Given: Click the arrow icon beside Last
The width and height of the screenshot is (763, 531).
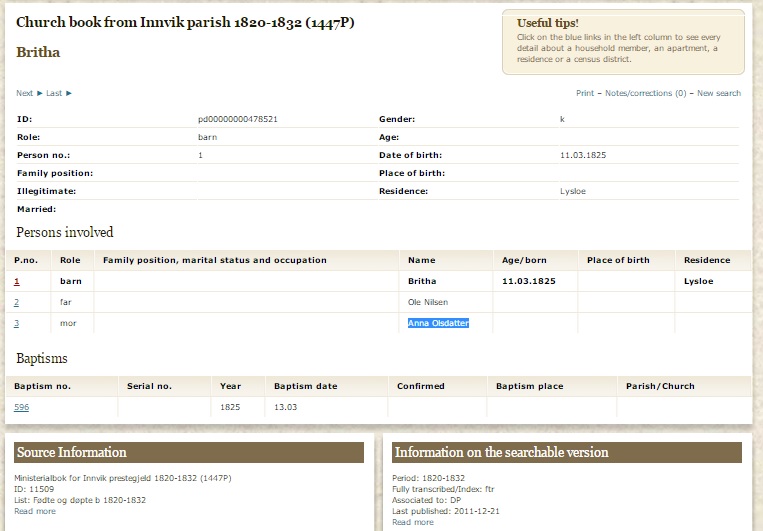Looking at the screenshot, I should tap(69, 93).
